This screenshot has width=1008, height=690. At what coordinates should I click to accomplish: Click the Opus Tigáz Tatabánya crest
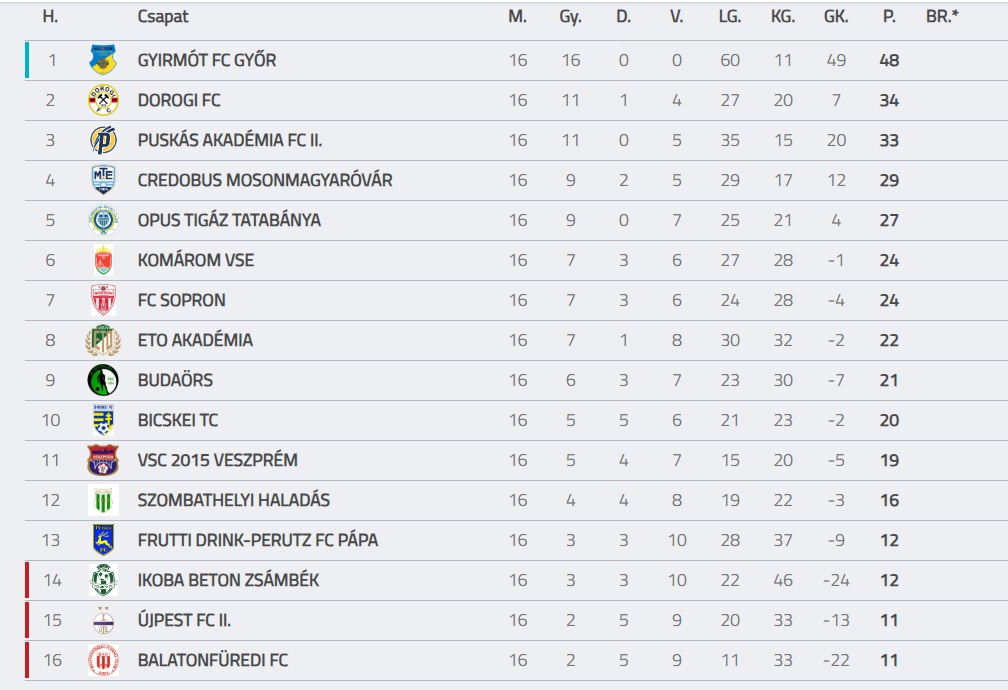click(x=103, y=220)
